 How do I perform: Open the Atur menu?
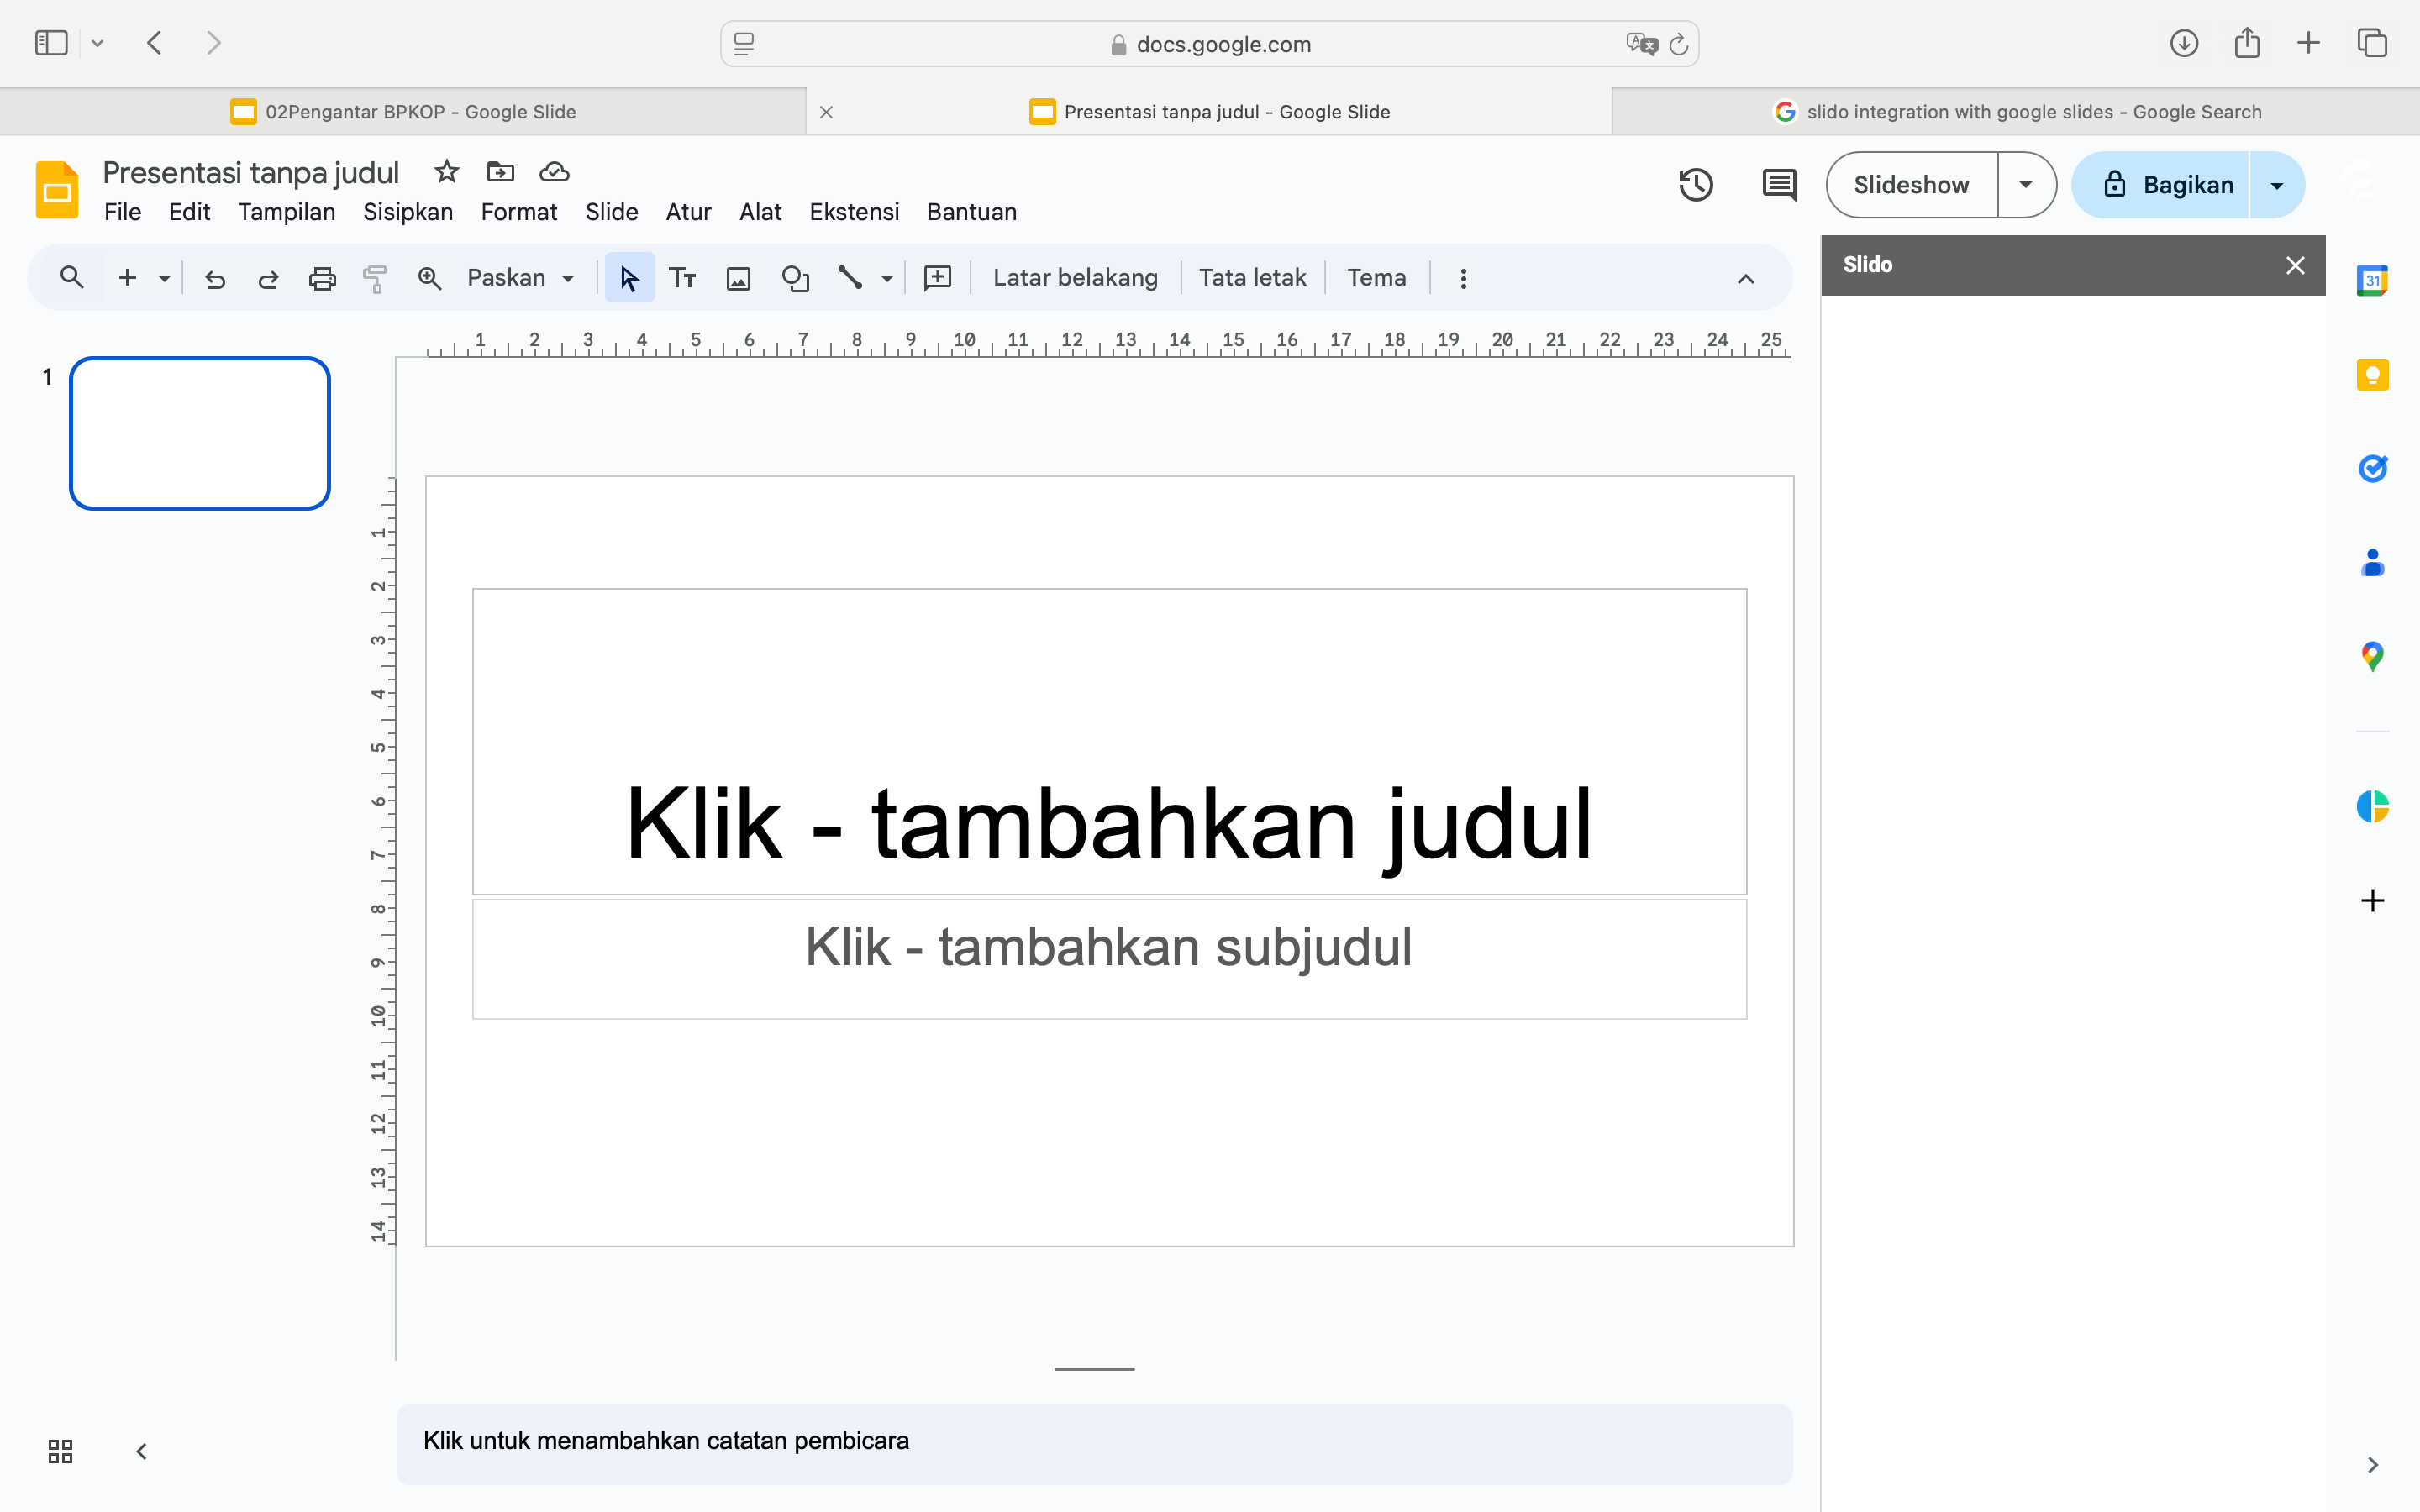pyautogui.click(x=688, y=212)
